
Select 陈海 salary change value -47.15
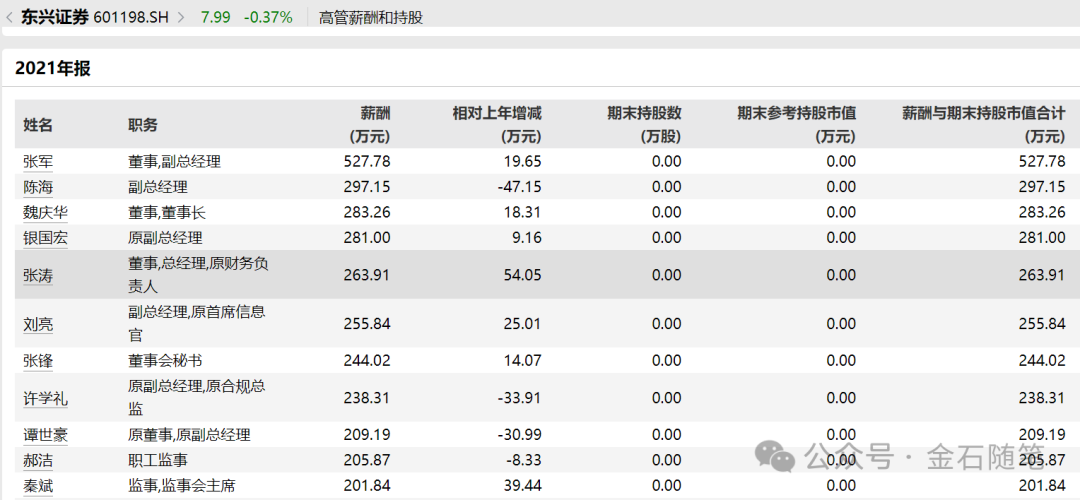click(x=519, y=187)
